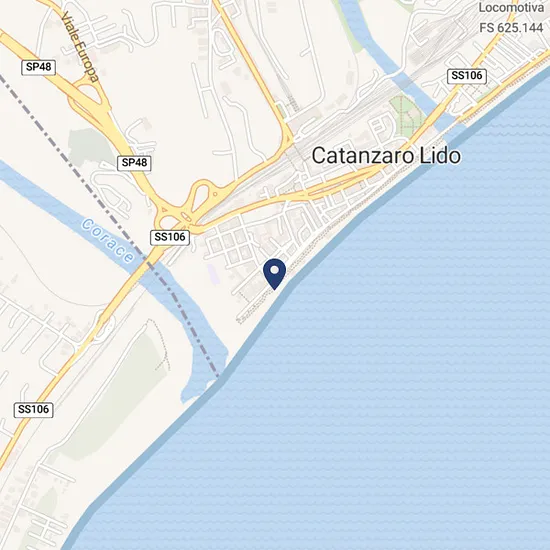Click the dark blue location pin marker
Image resolution: width=550 pixels, height=550 pixels.
[x=274, y=274]
